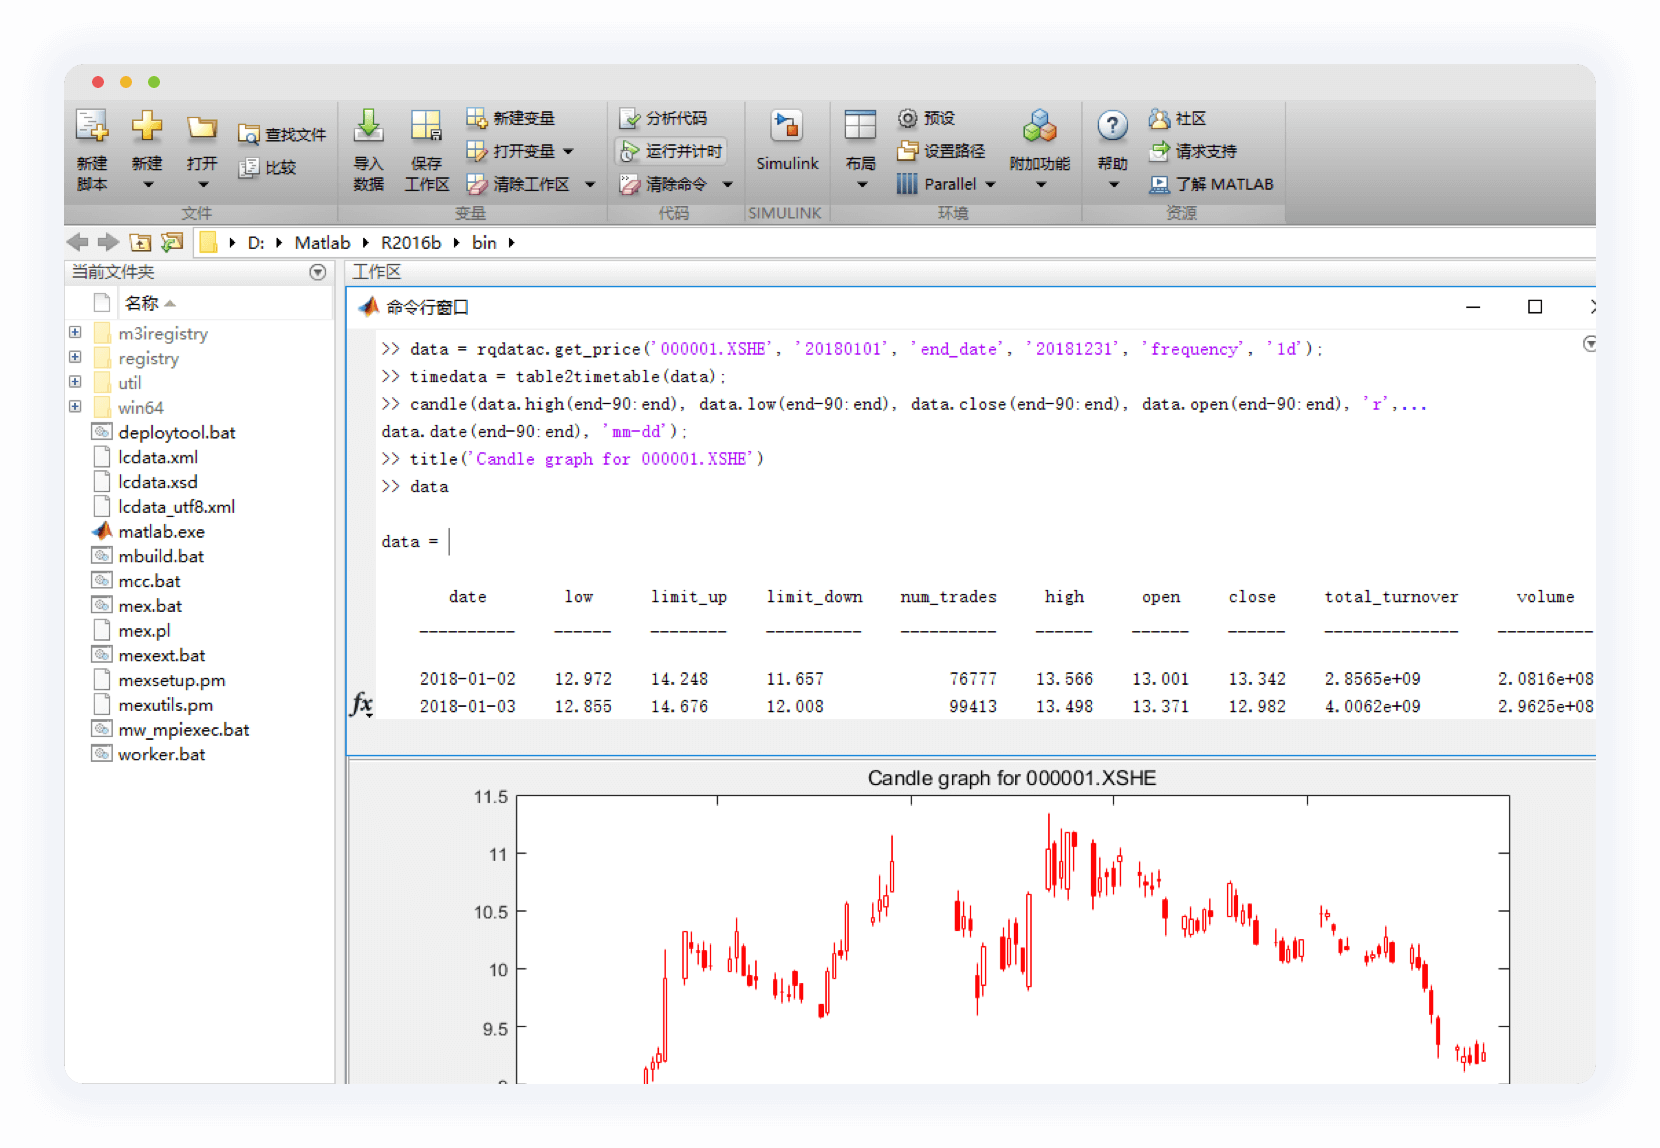Screen dimensions: 1660x1148
Task: Sort files by Name (名称) column header
Action: click(142, 303)
